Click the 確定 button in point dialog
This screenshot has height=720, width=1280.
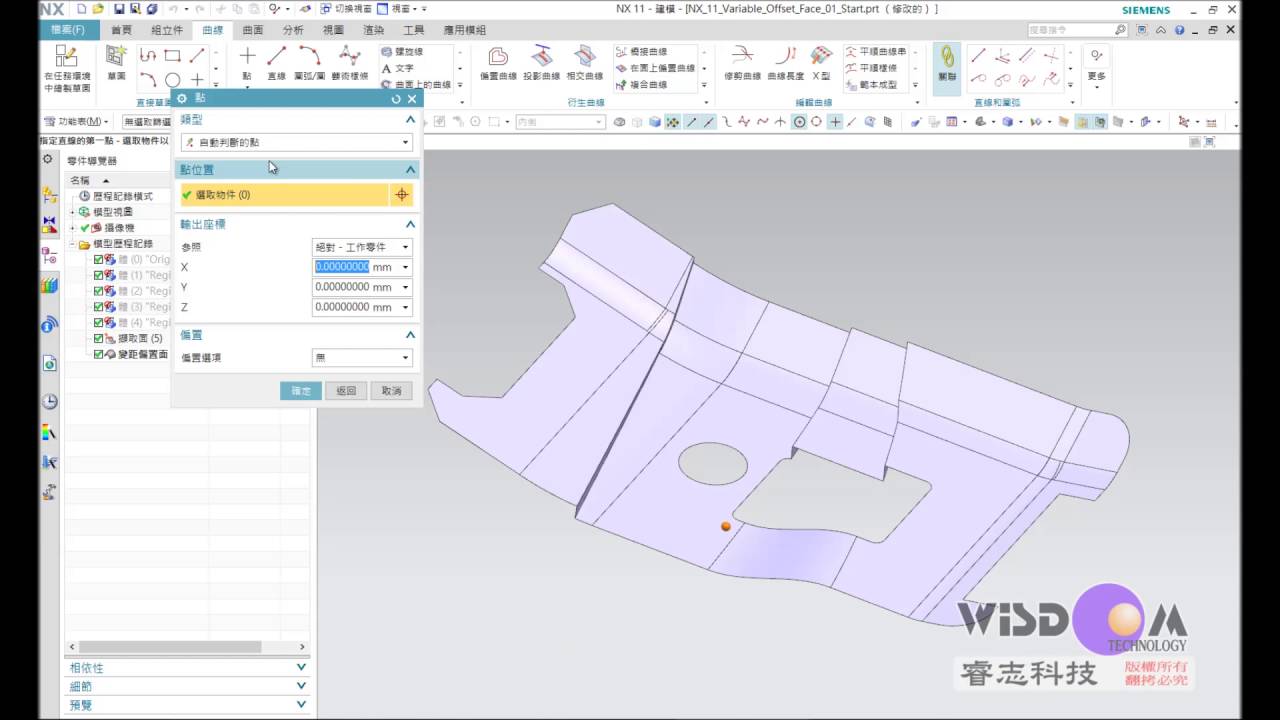(x=301, y=391)
